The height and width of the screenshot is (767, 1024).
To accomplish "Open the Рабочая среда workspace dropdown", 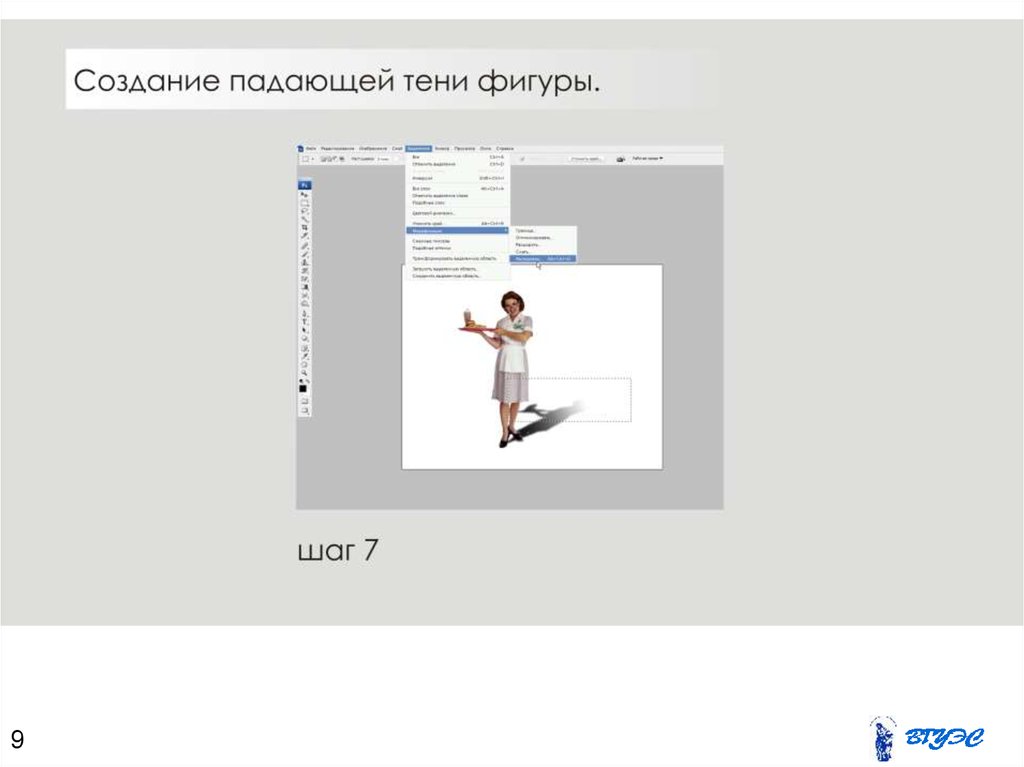I will 647,158.
